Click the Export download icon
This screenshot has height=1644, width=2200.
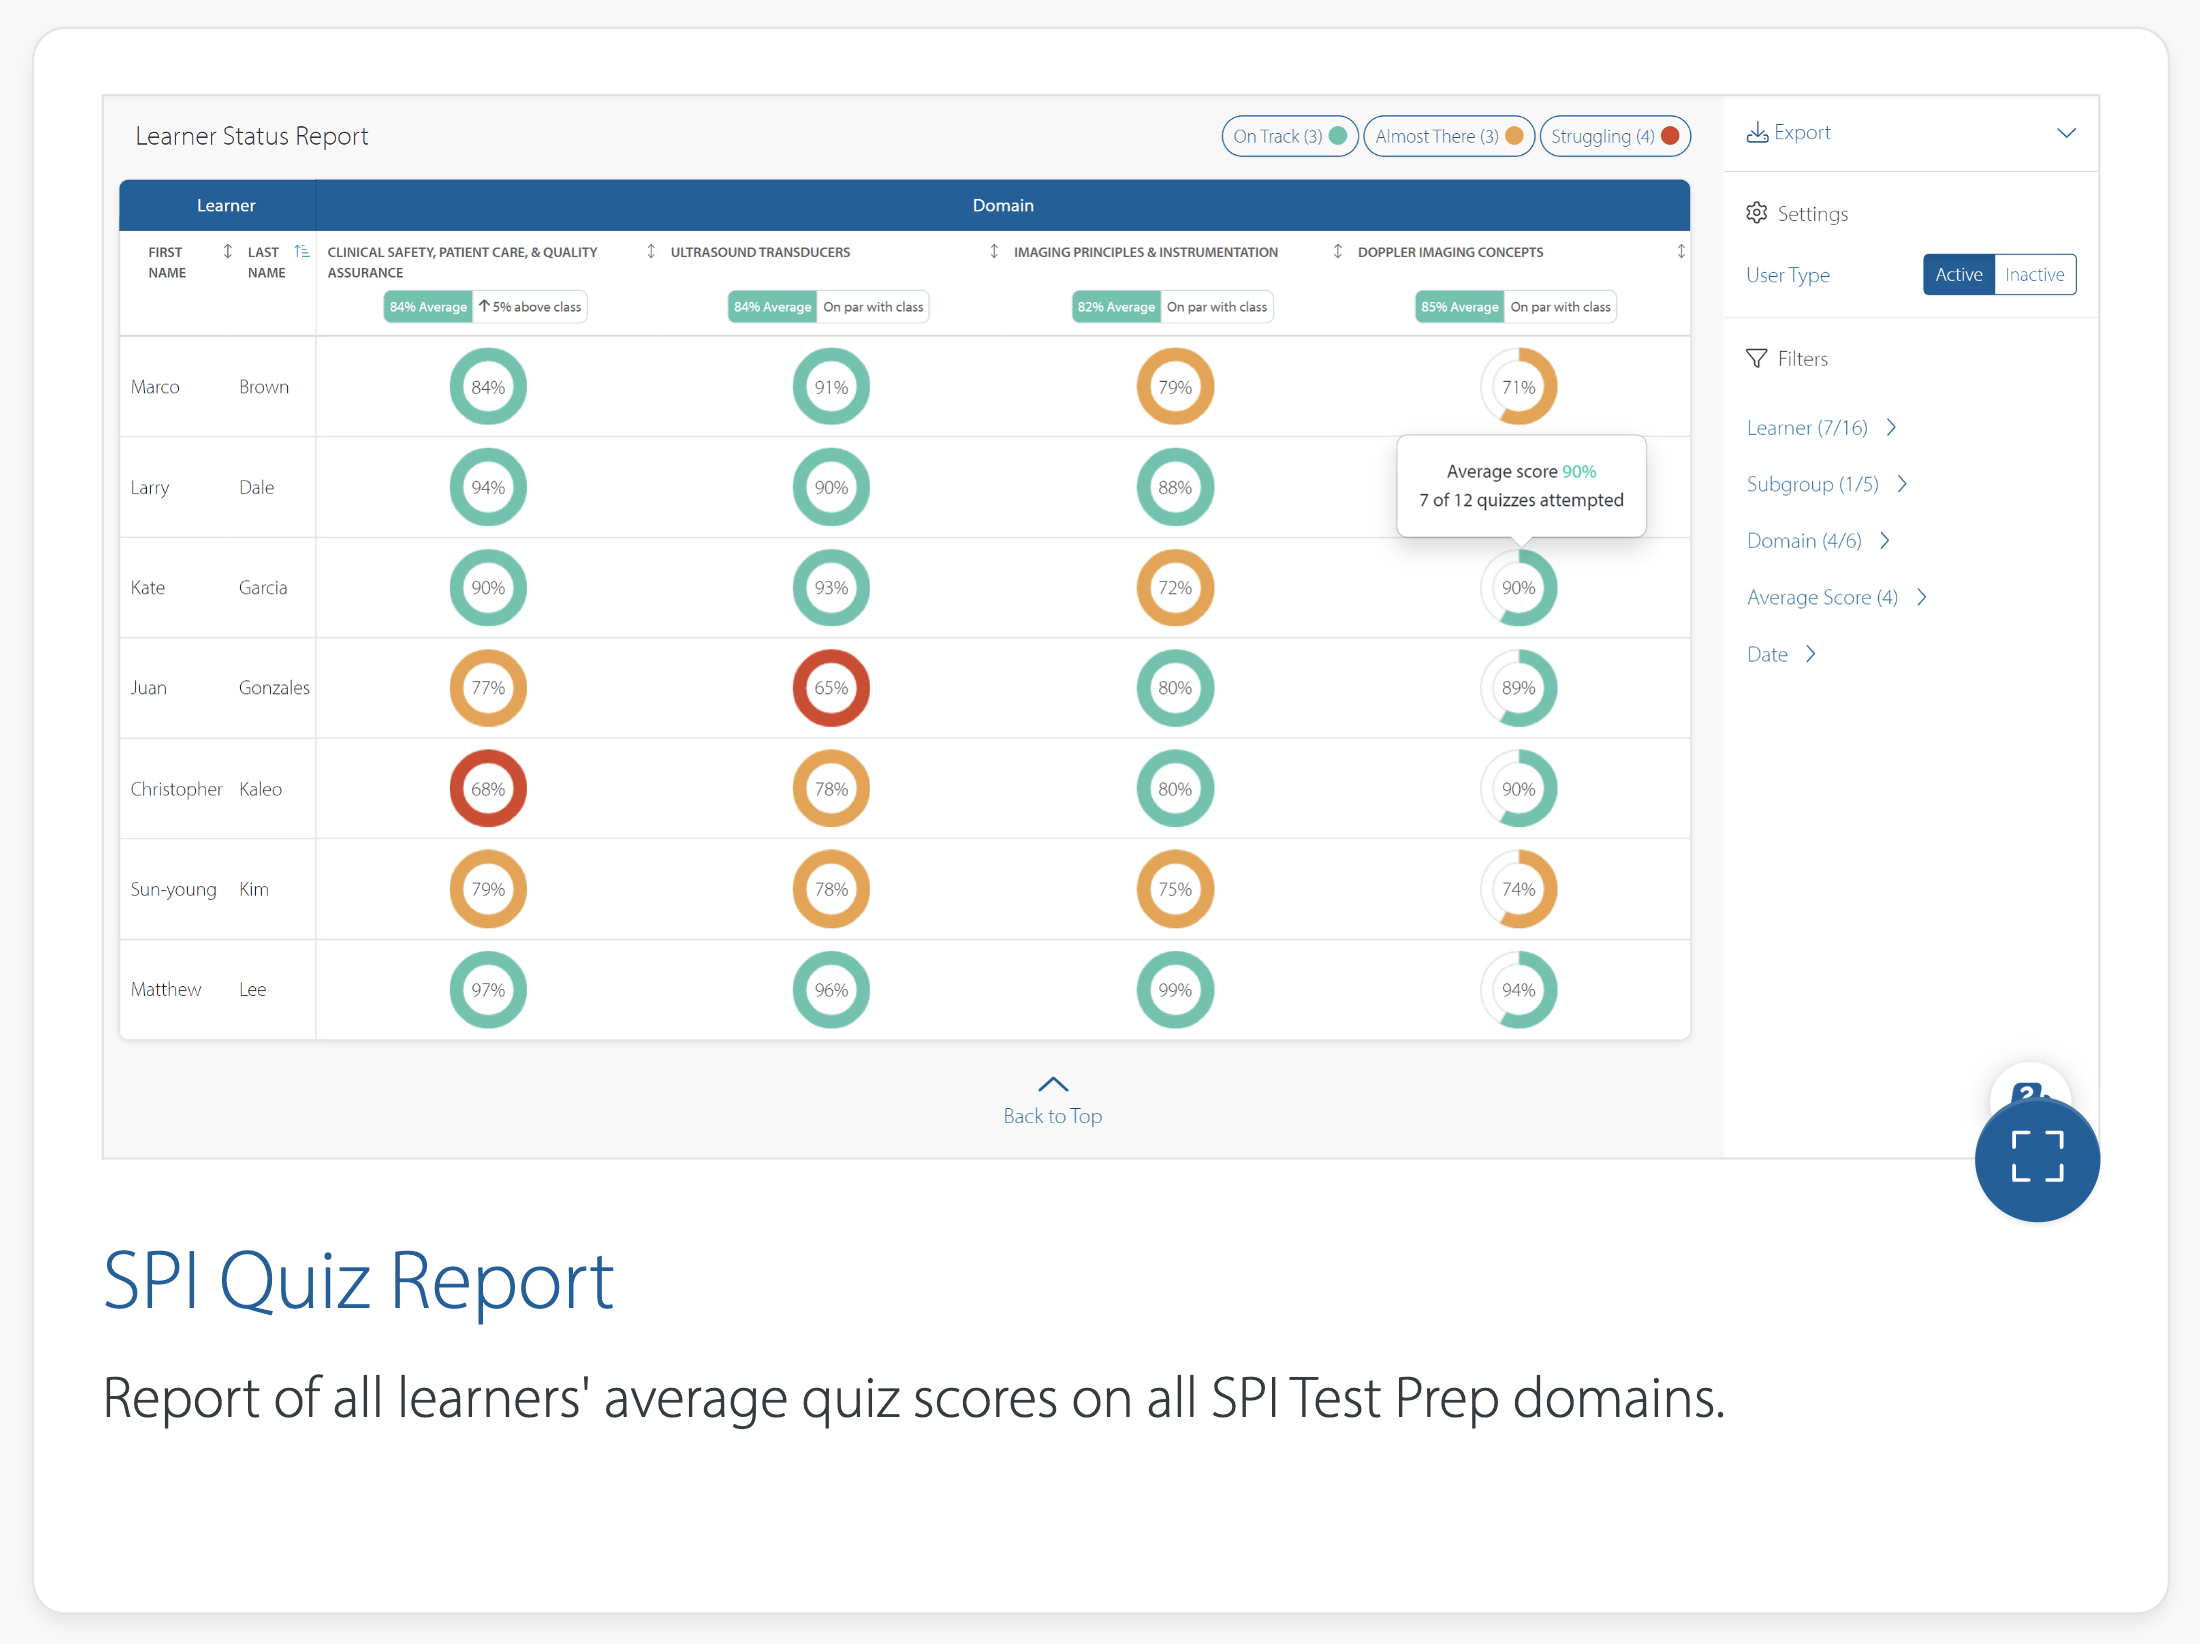pyautogui.click(x=1757, y=133)
